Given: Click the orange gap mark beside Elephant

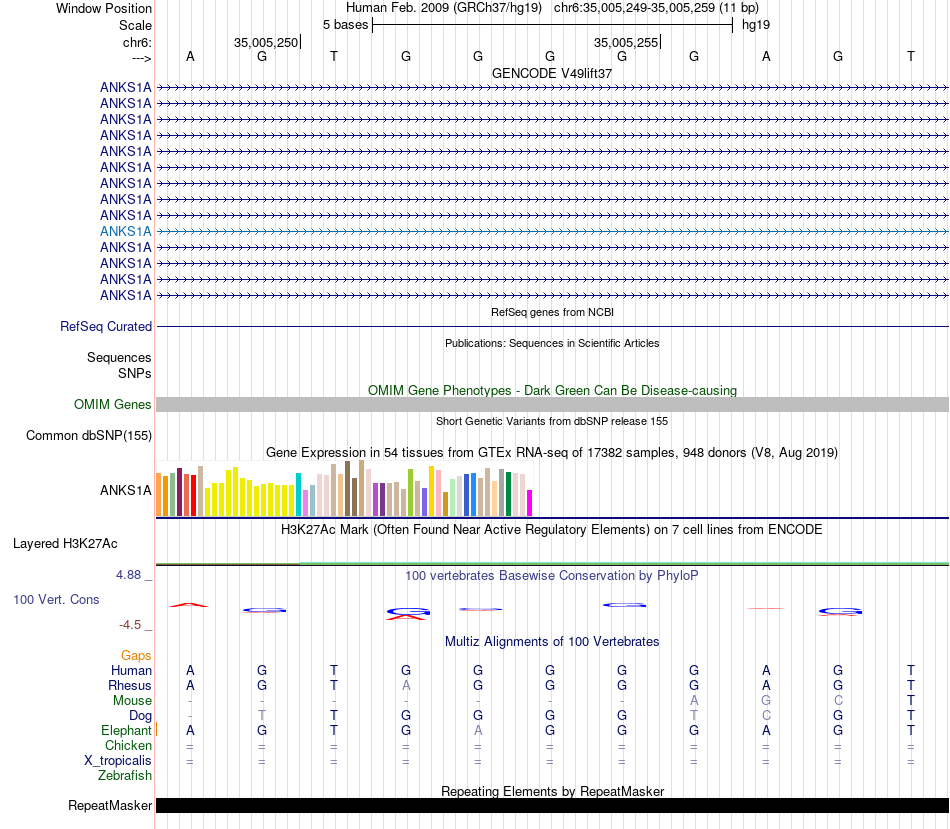Looking at the screenshot, I should tap(156, 729).
